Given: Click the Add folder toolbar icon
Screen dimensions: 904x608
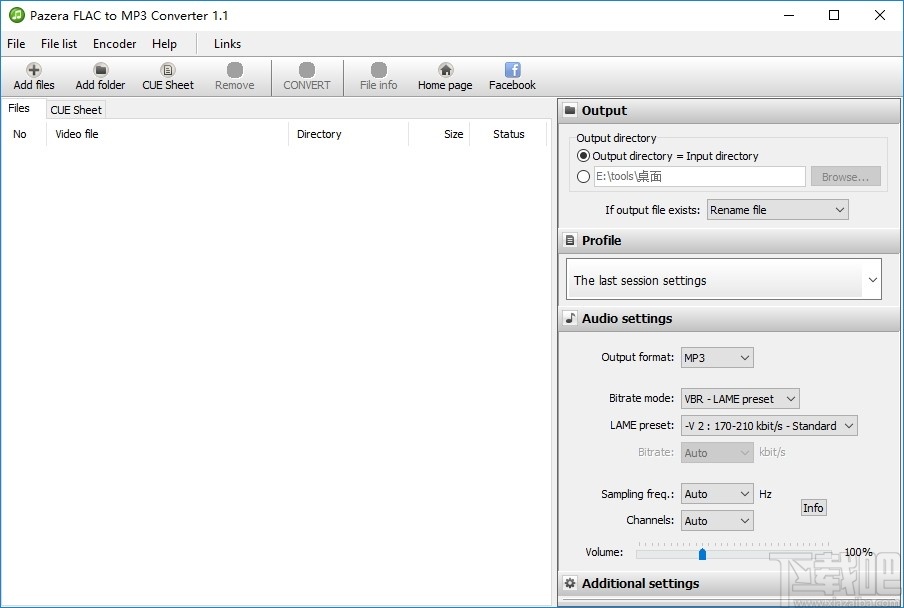Looking at the screenshot, I should 100,75.
